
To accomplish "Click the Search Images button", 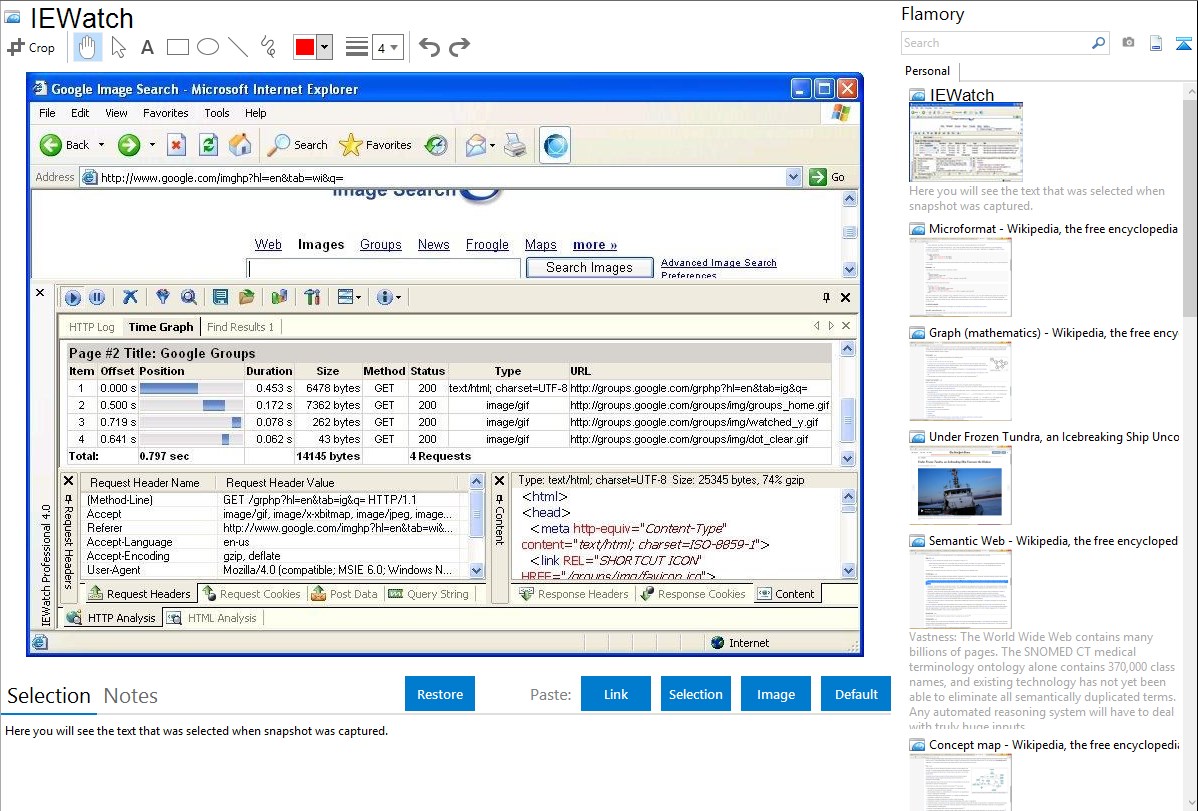I will click(x=589, y=268).
